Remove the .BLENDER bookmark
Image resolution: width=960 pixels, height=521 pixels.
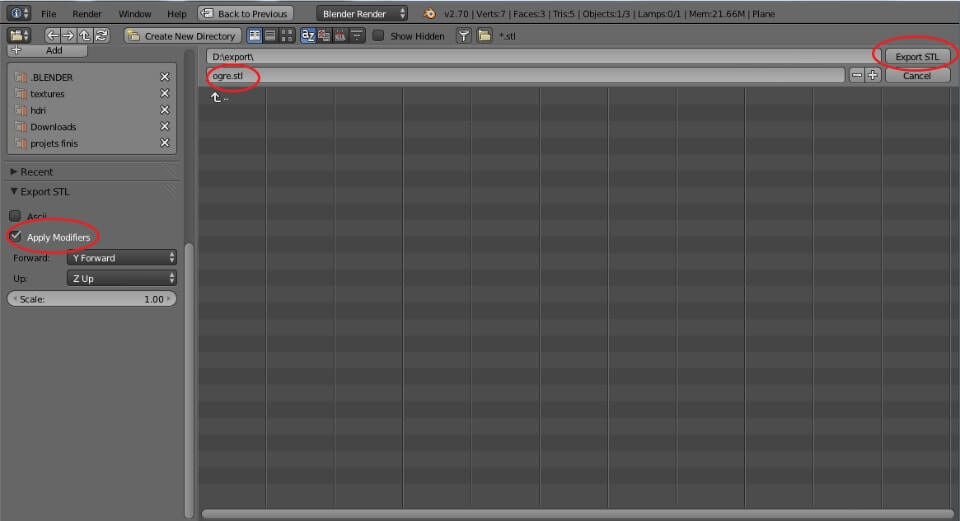tap(164, 77)
